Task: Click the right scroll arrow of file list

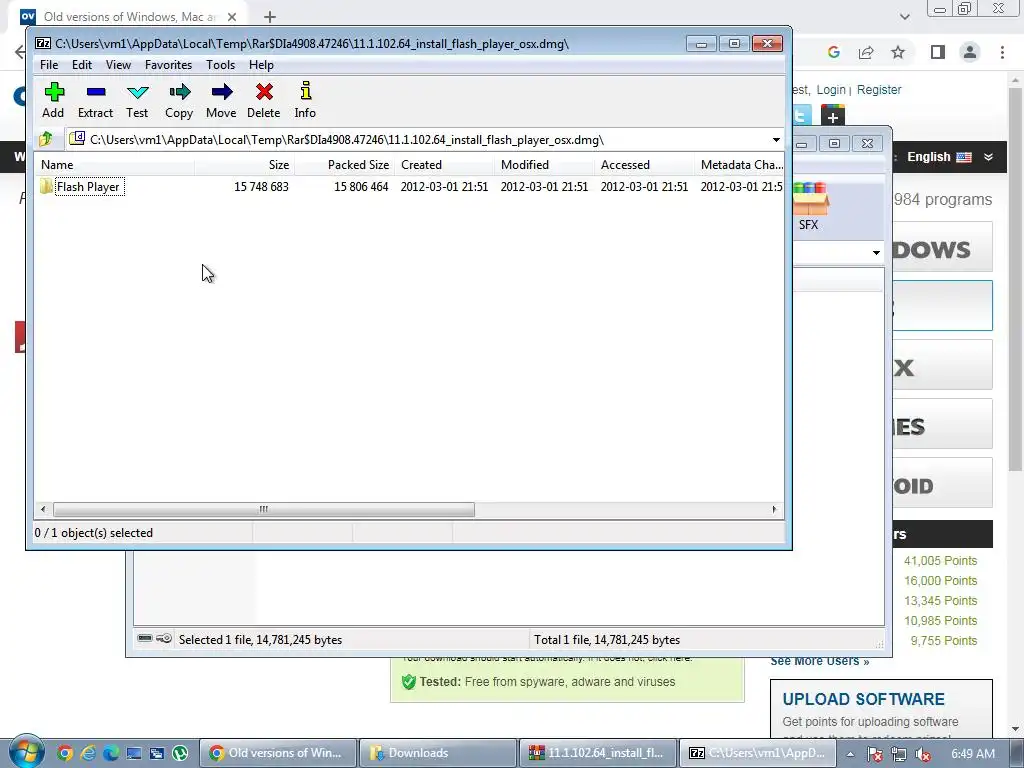Action: pos(775,509)
